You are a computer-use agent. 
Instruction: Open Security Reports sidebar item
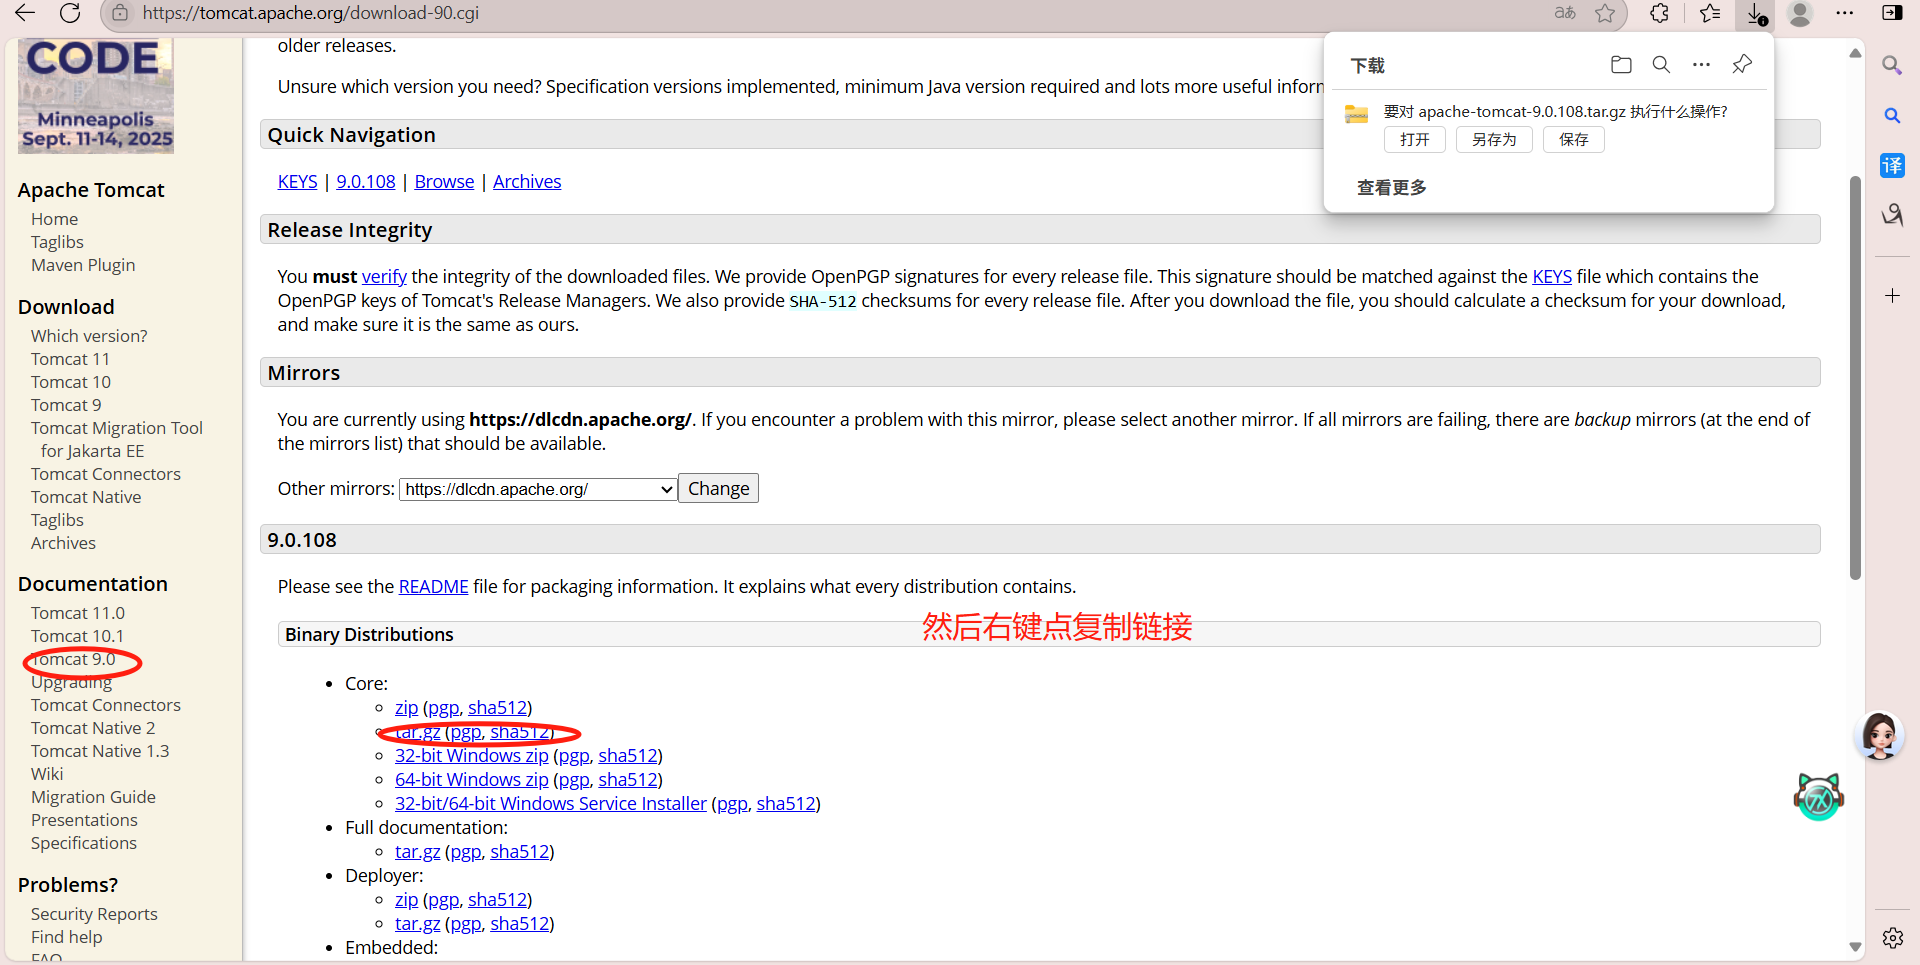tap(94, 914)
